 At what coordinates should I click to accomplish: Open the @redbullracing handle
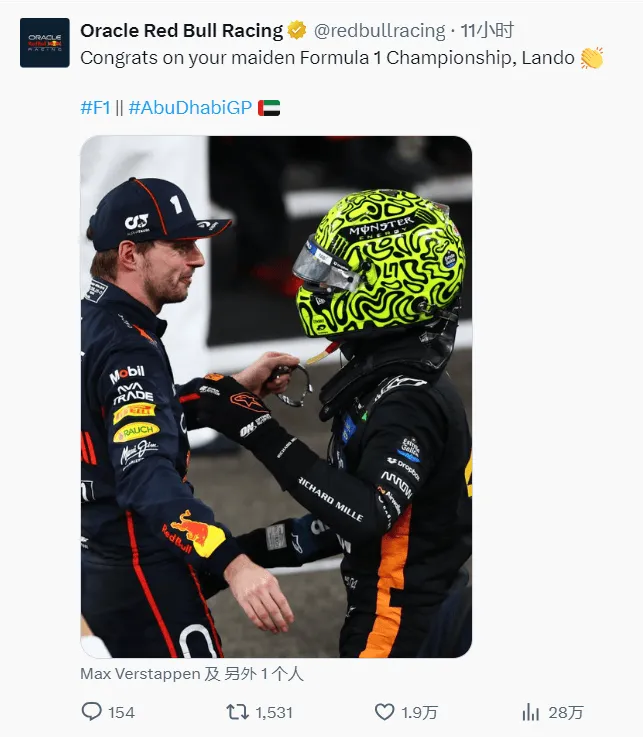[379, 31]
